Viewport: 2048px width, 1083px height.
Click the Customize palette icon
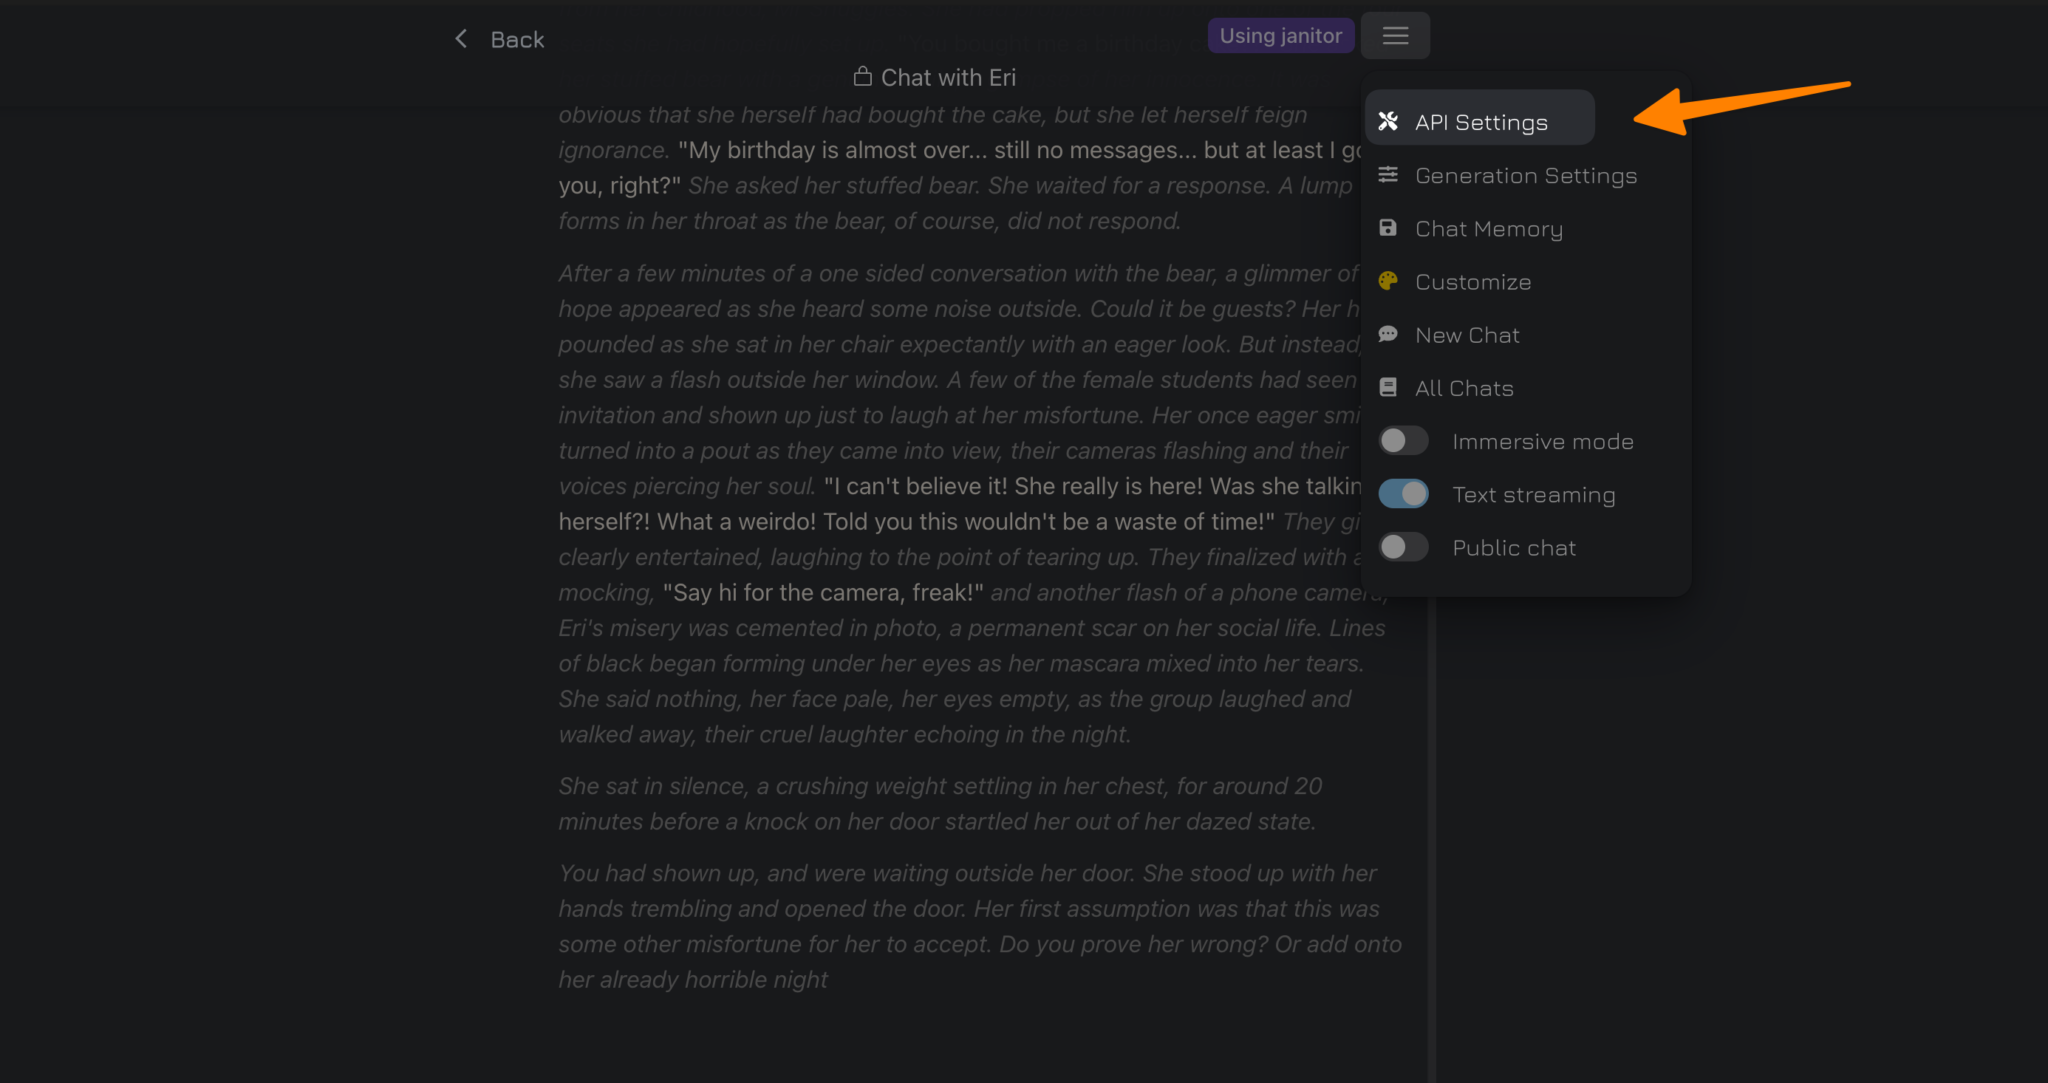pyautogui.click(x=1388, y=281)
